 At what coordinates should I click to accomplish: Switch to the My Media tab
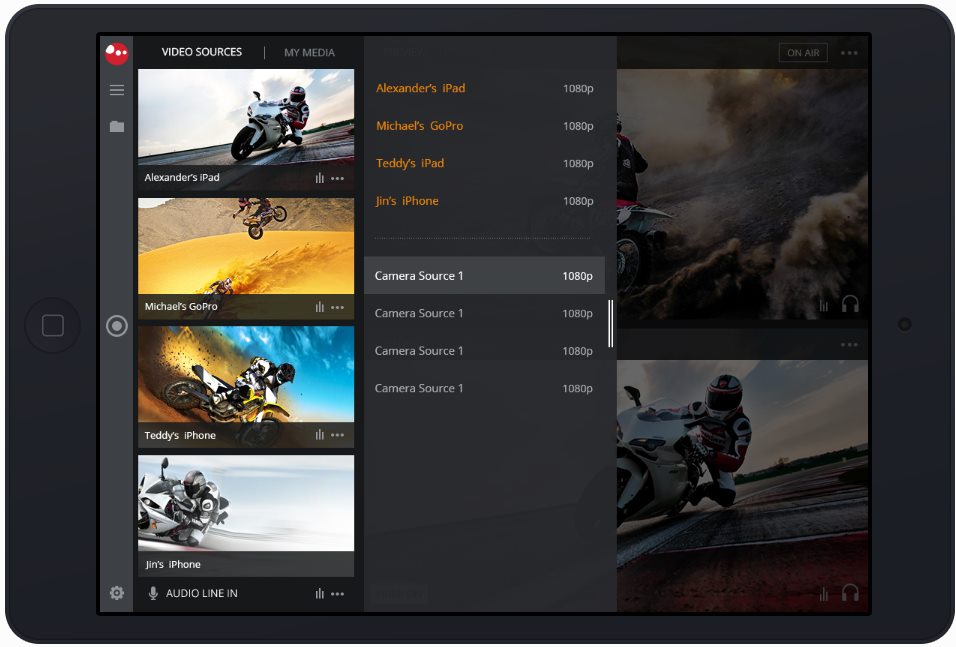(x=309, y=52)
